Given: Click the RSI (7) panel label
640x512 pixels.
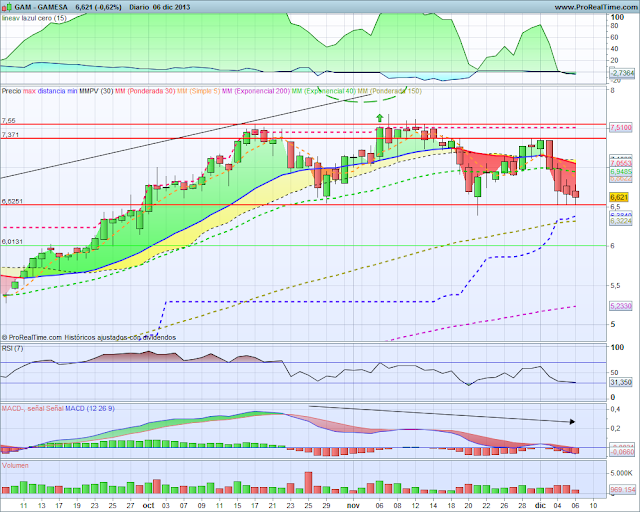Looking at the screenshot, I should pos(13,348).
